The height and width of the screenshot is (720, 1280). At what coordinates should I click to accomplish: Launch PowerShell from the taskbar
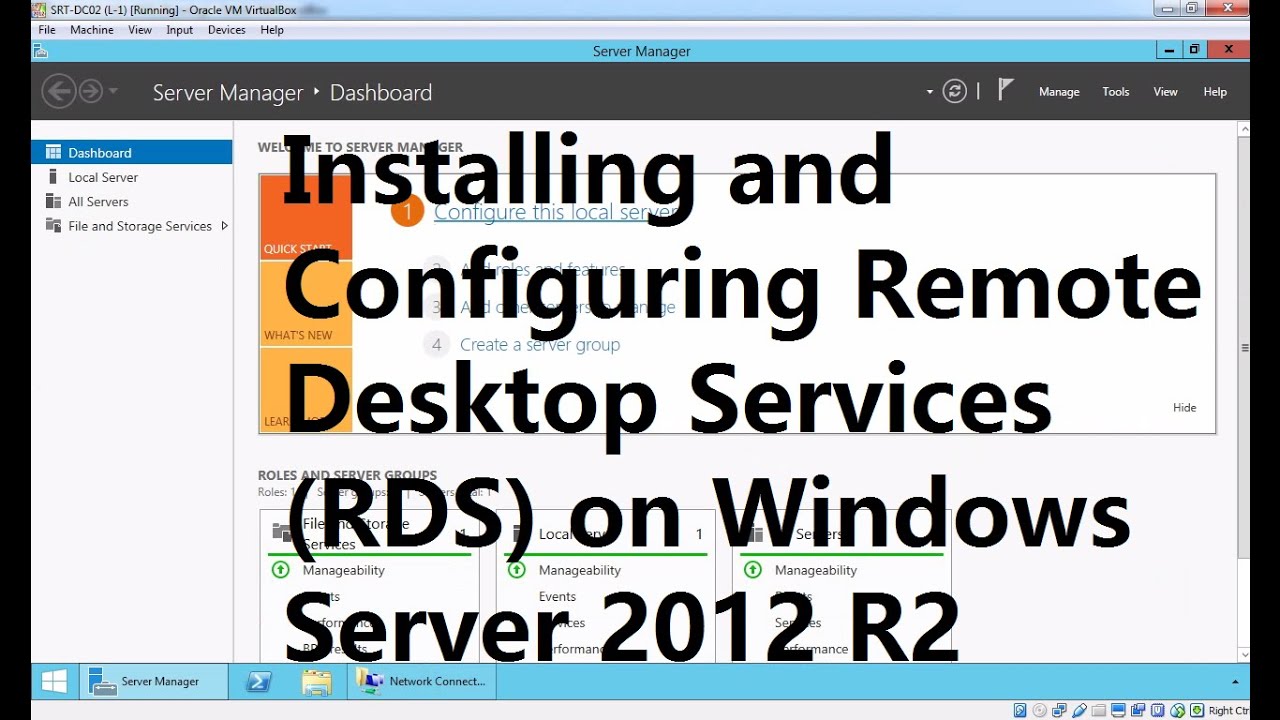[258, 681]
